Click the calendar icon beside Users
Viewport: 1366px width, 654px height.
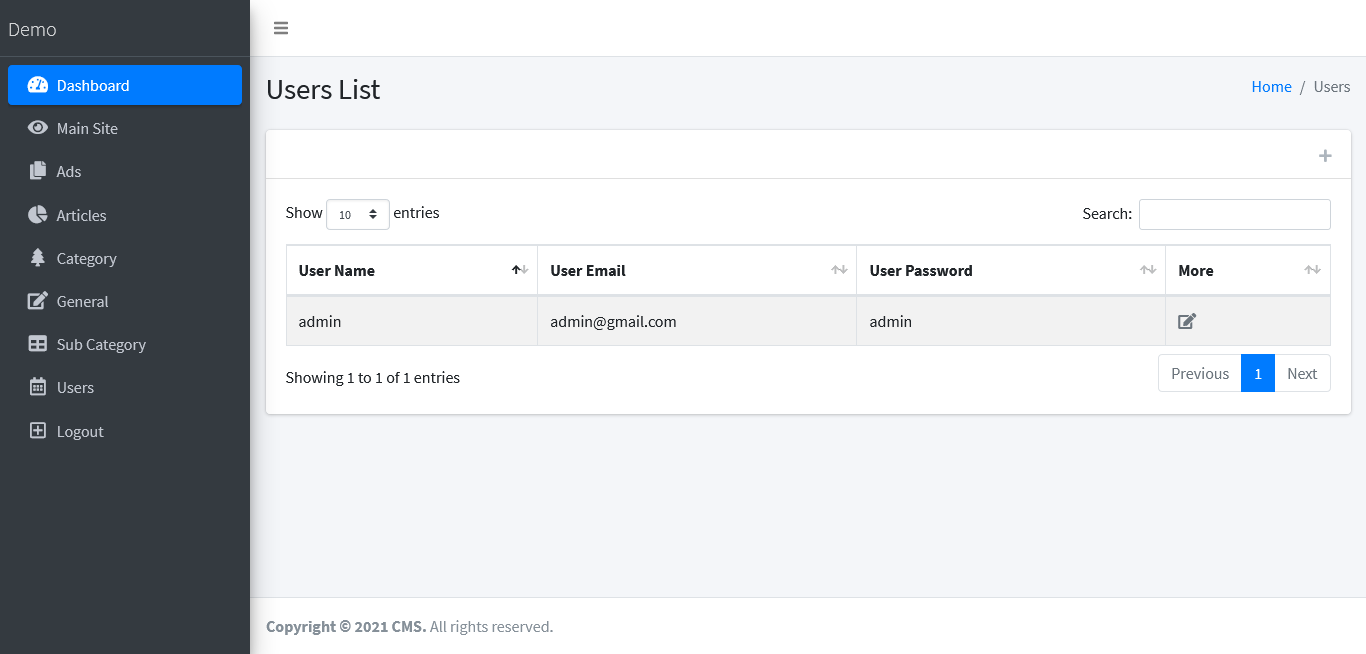click(x=38, y=387)
